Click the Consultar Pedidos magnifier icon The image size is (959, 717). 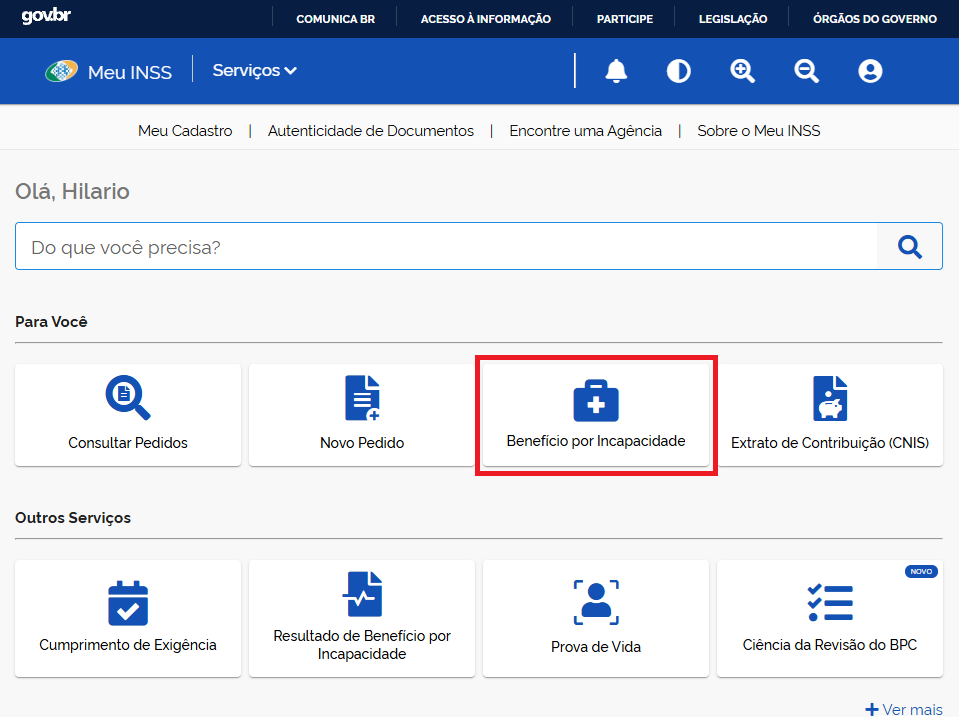pyautogui.click(x=128, y=398)
